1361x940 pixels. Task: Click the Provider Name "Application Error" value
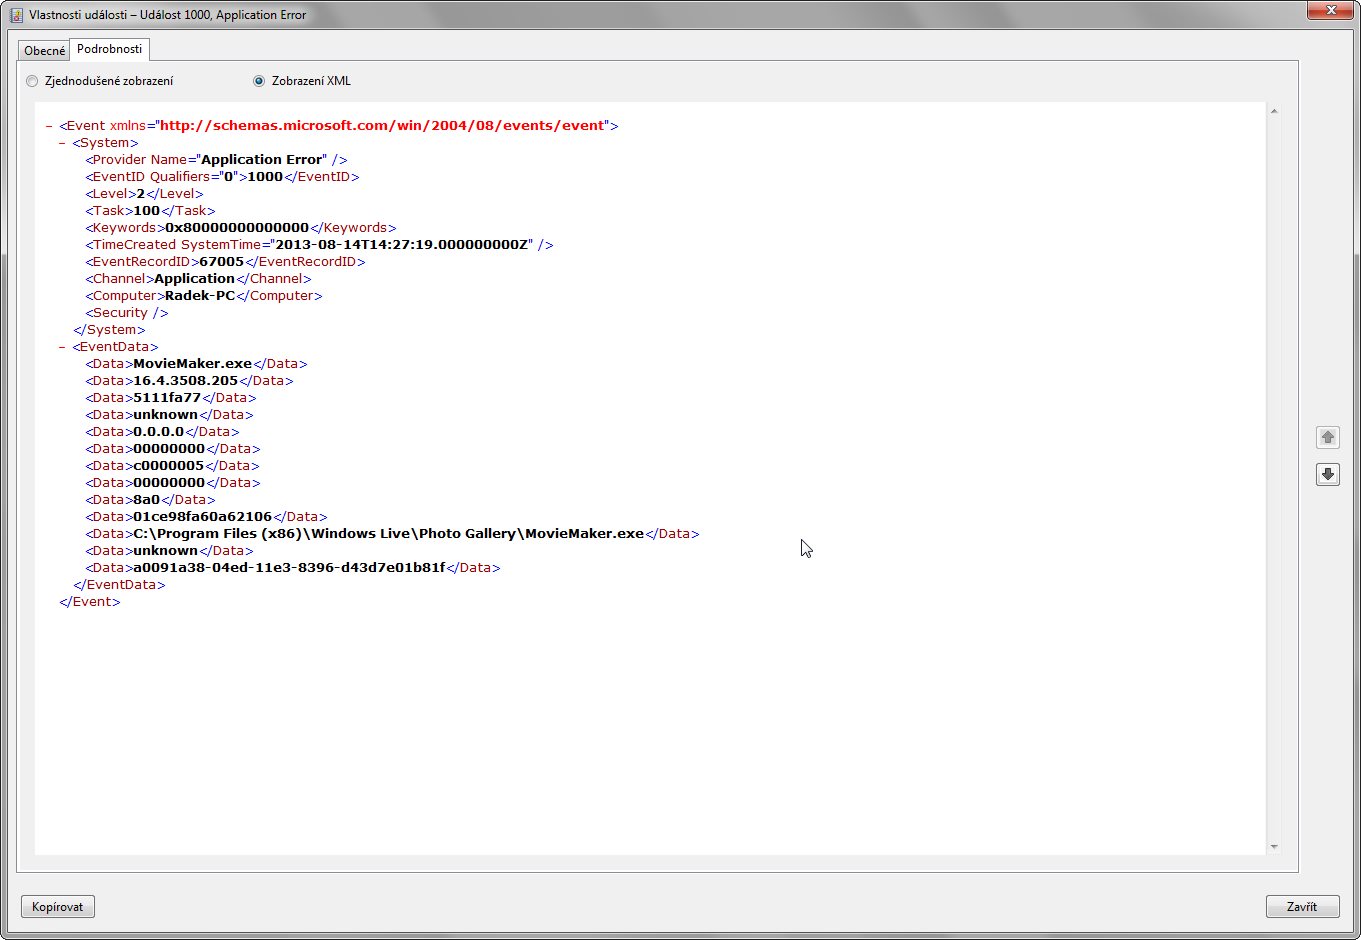coord(263,160)
